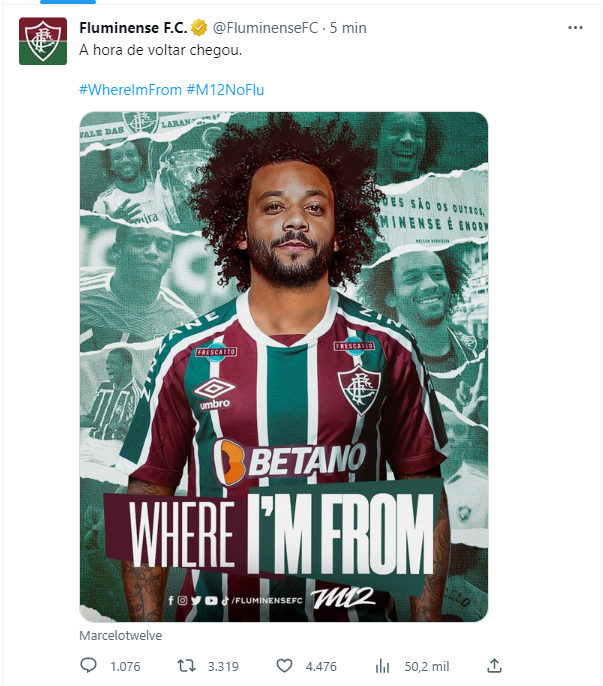Open the tweet's more options menu
The height and width of the screenshot is (686, 603).
coord(575,28)
